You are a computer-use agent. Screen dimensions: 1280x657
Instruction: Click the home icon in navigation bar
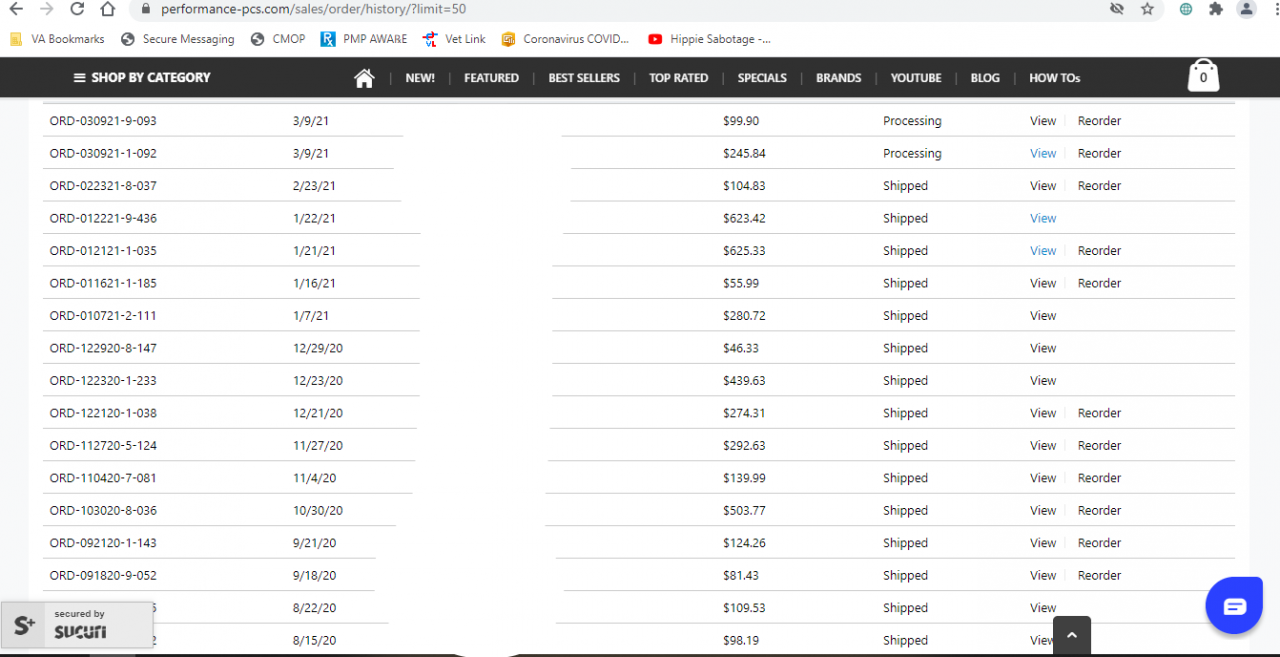coord(364,78)
